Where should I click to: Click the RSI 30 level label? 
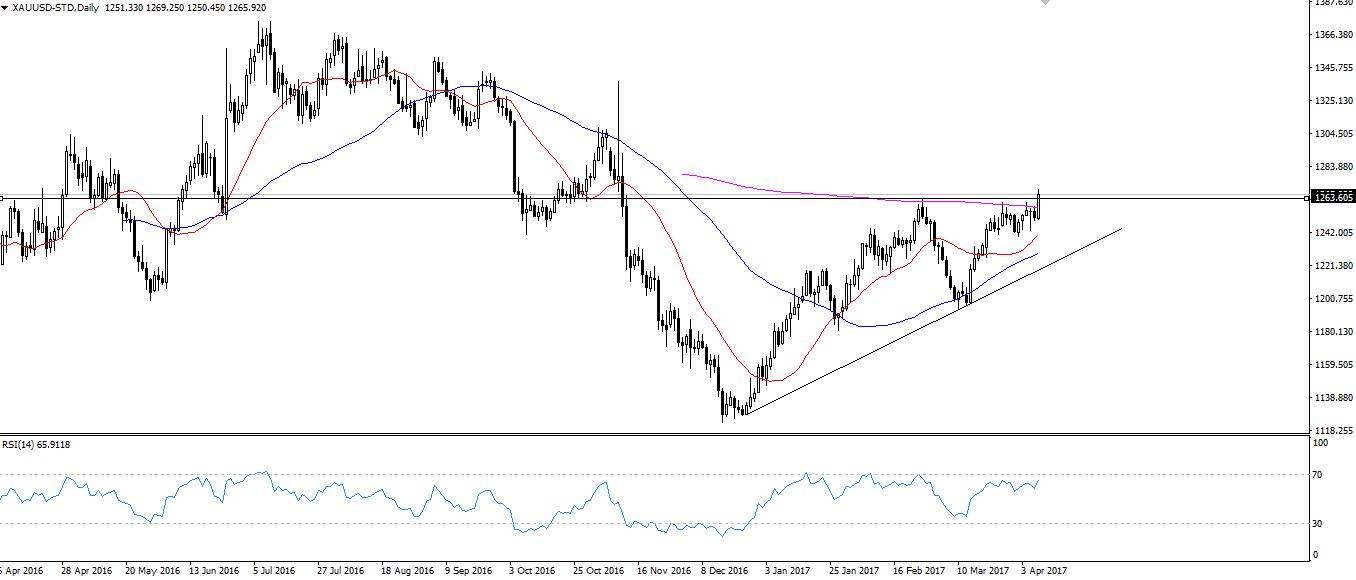coord(1318,524)
